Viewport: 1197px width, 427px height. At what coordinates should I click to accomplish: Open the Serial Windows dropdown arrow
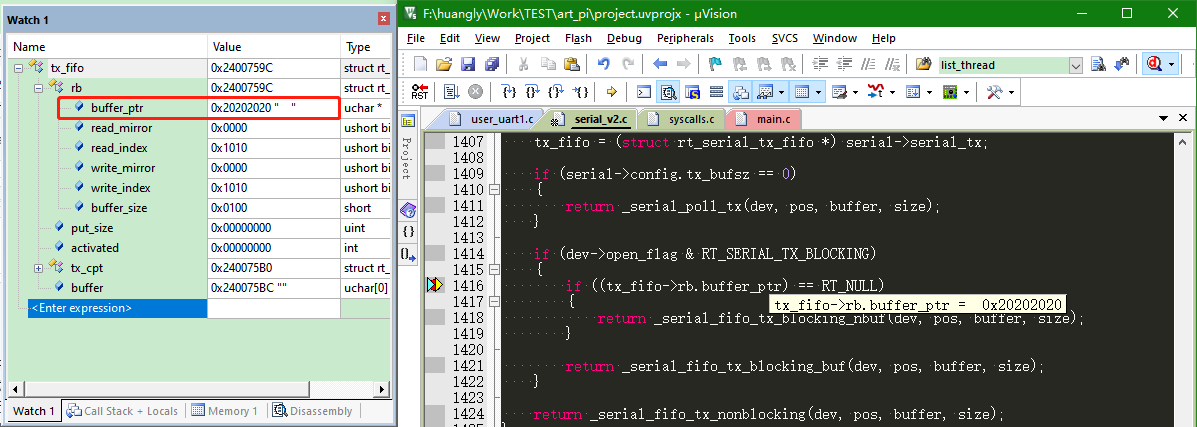[855, 92]
